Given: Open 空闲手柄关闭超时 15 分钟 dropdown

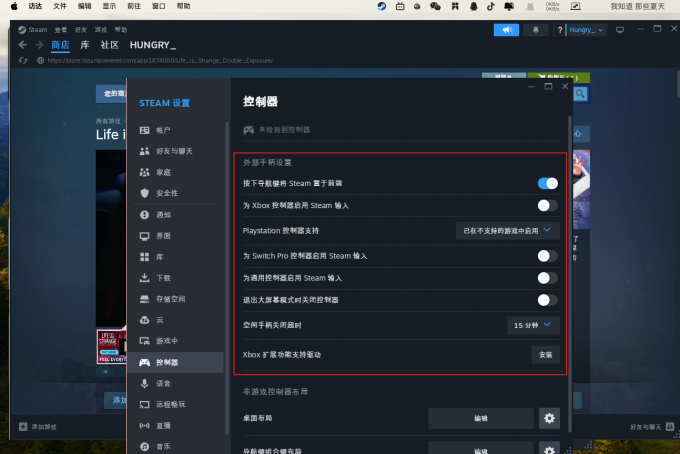Looking at the screenshot, I should 533,325.
